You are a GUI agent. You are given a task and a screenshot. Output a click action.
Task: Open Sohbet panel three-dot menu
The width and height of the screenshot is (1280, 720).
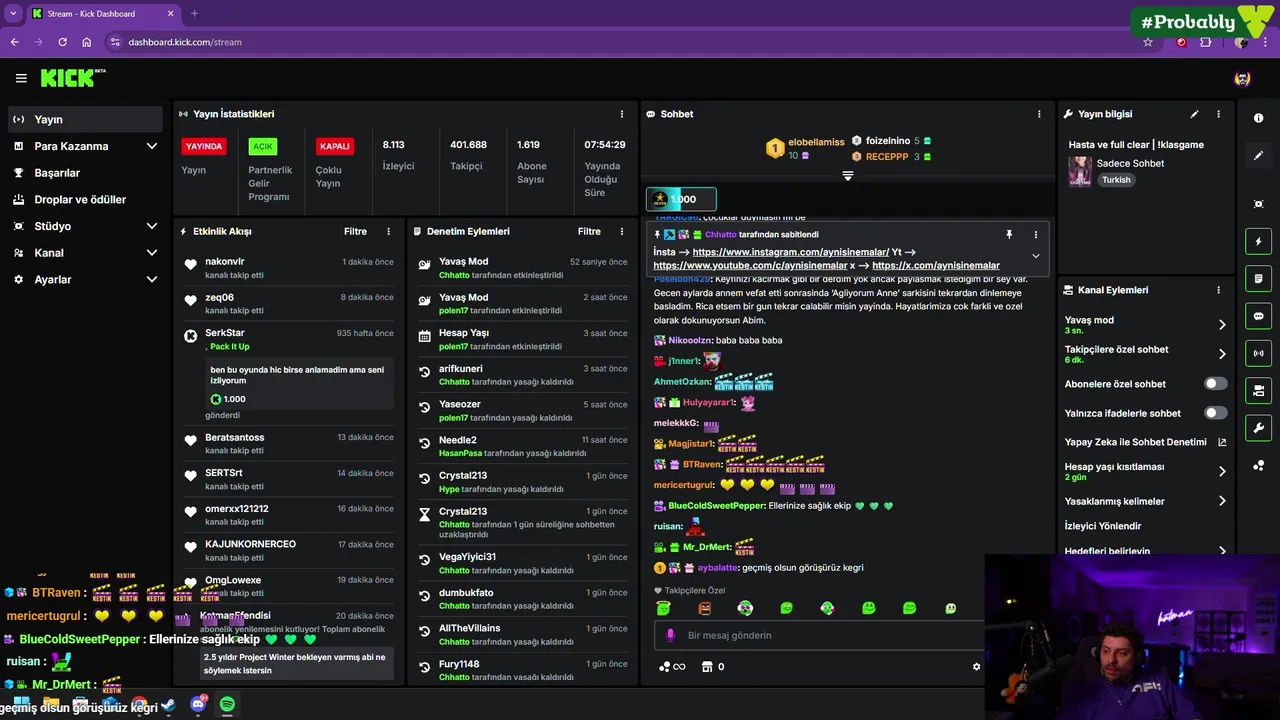click(1039, 114)
